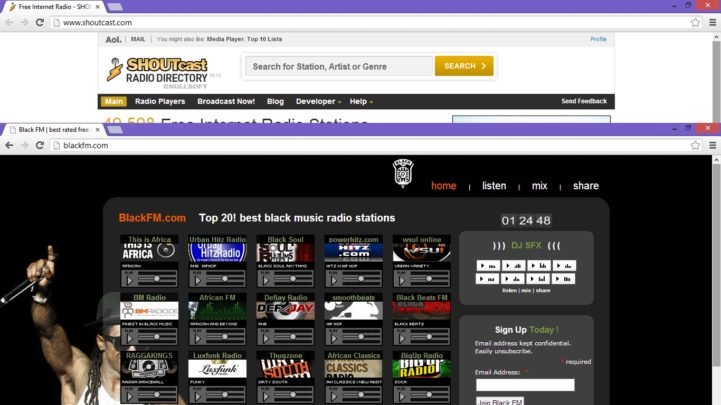Adjust the This is Africa volume slider

coord(157,279)
